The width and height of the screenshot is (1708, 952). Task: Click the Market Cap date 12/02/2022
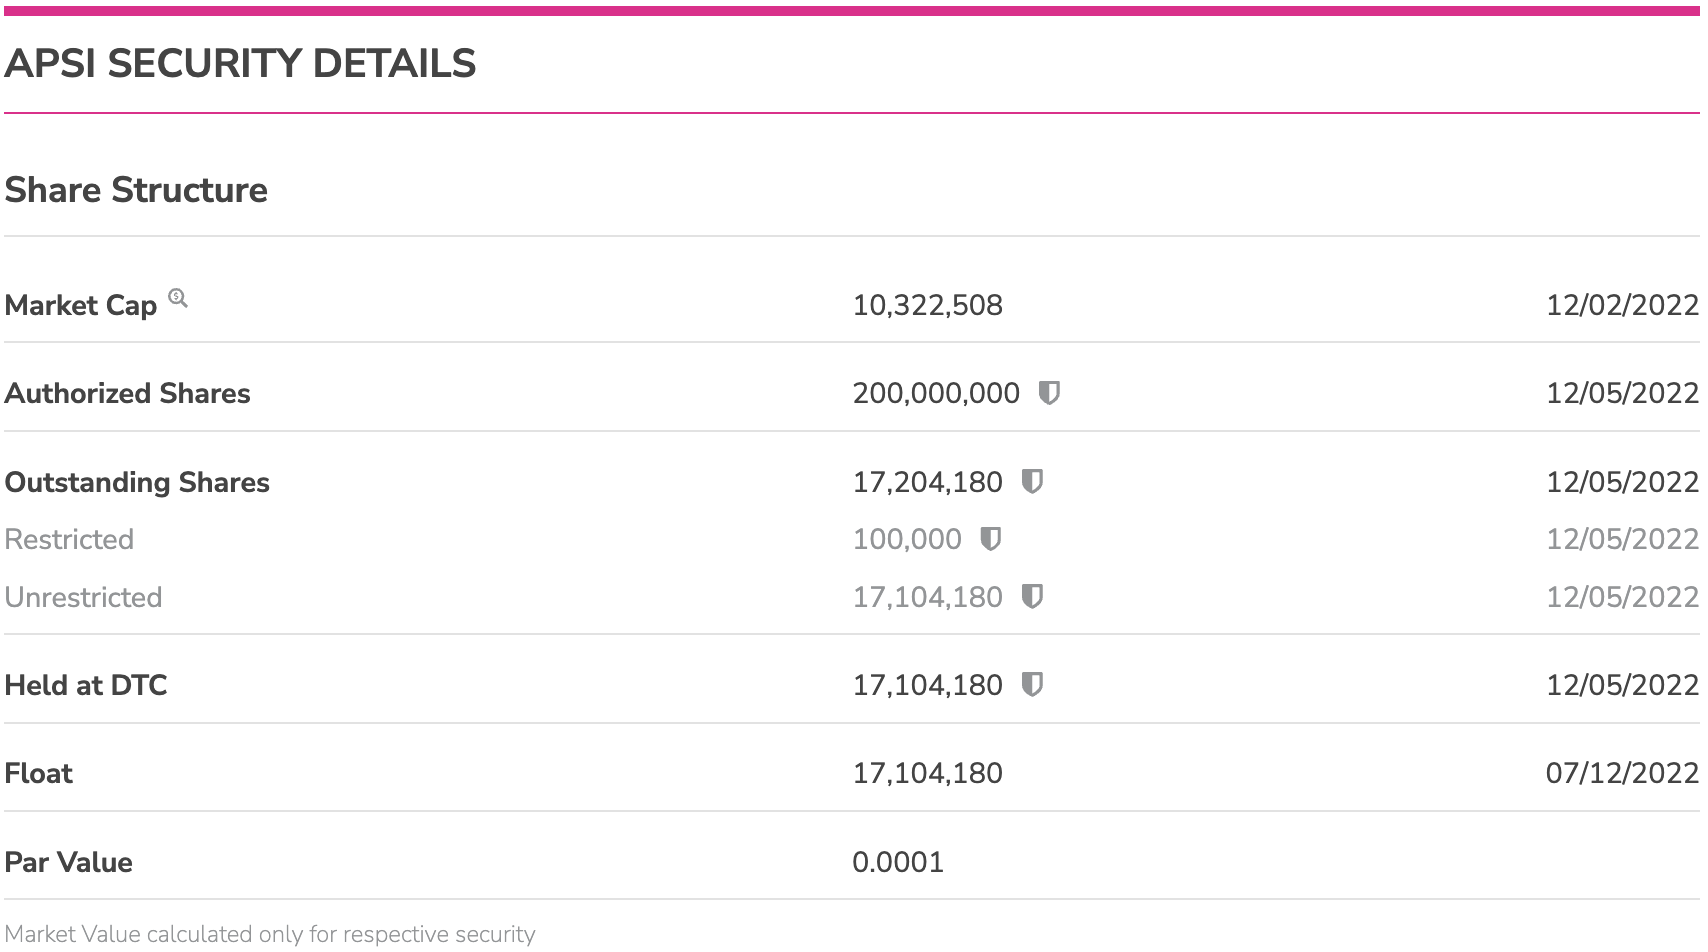pyautogui.click(x=1622, y=305)
